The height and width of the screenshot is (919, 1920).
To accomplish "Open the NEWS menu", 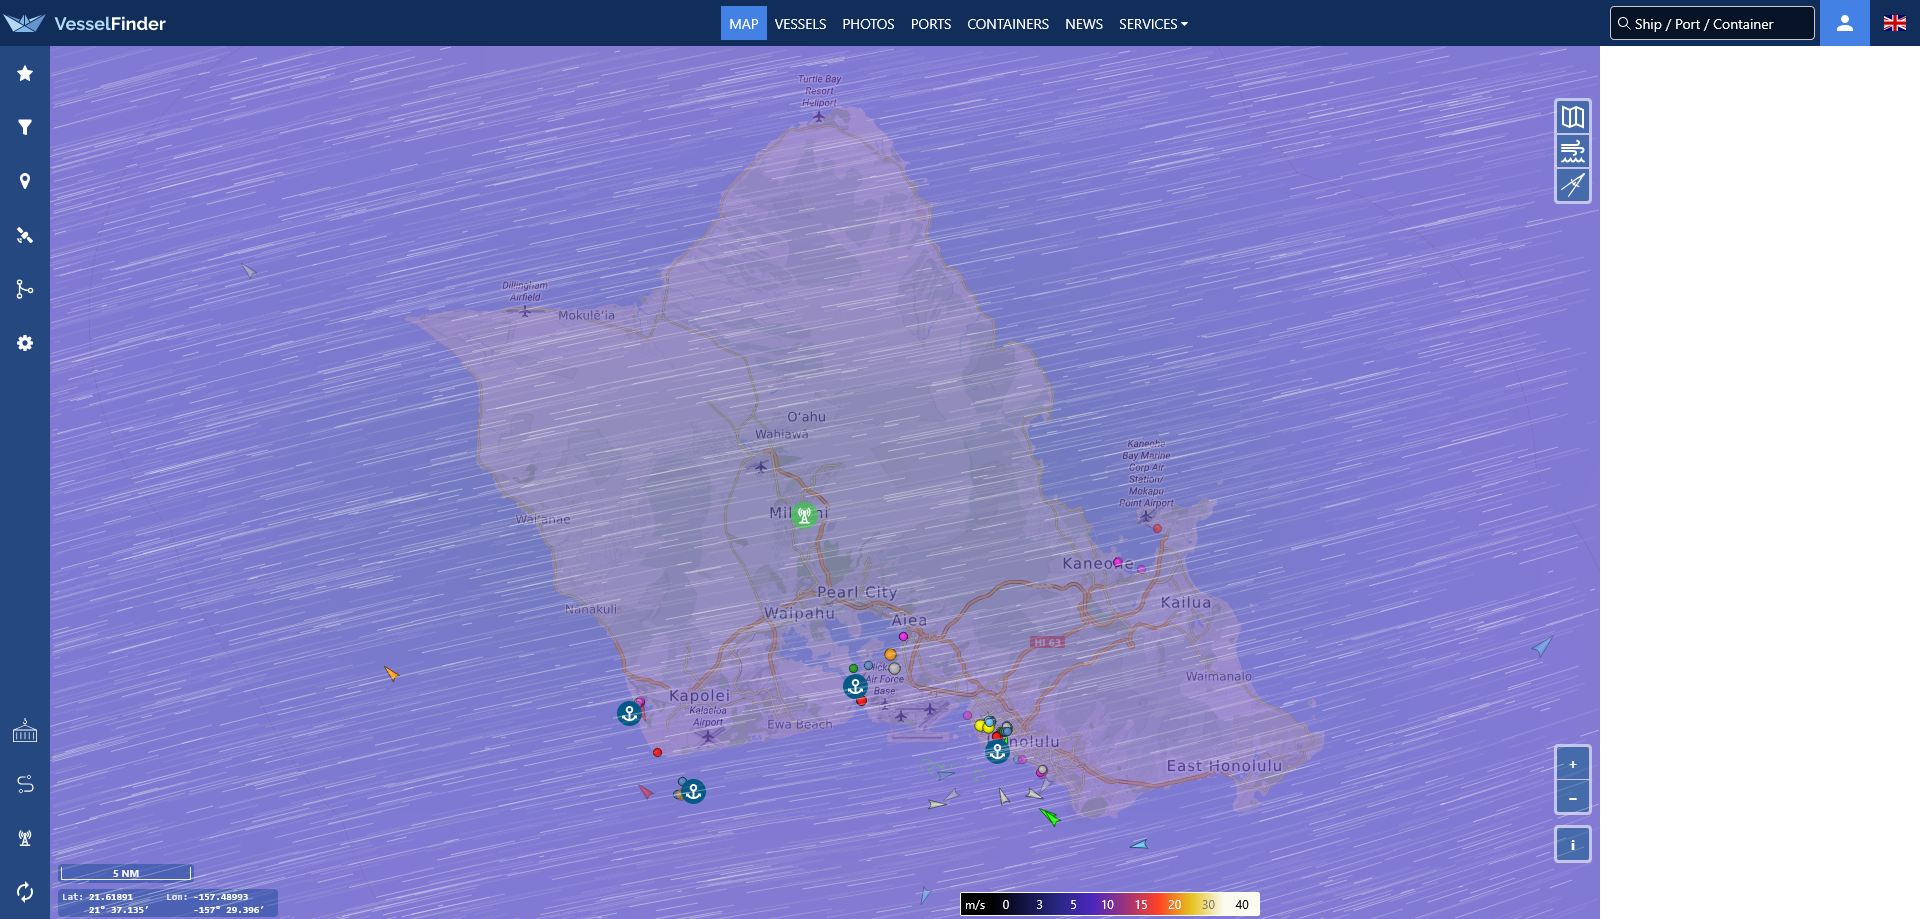I will tap(1084, 23).
